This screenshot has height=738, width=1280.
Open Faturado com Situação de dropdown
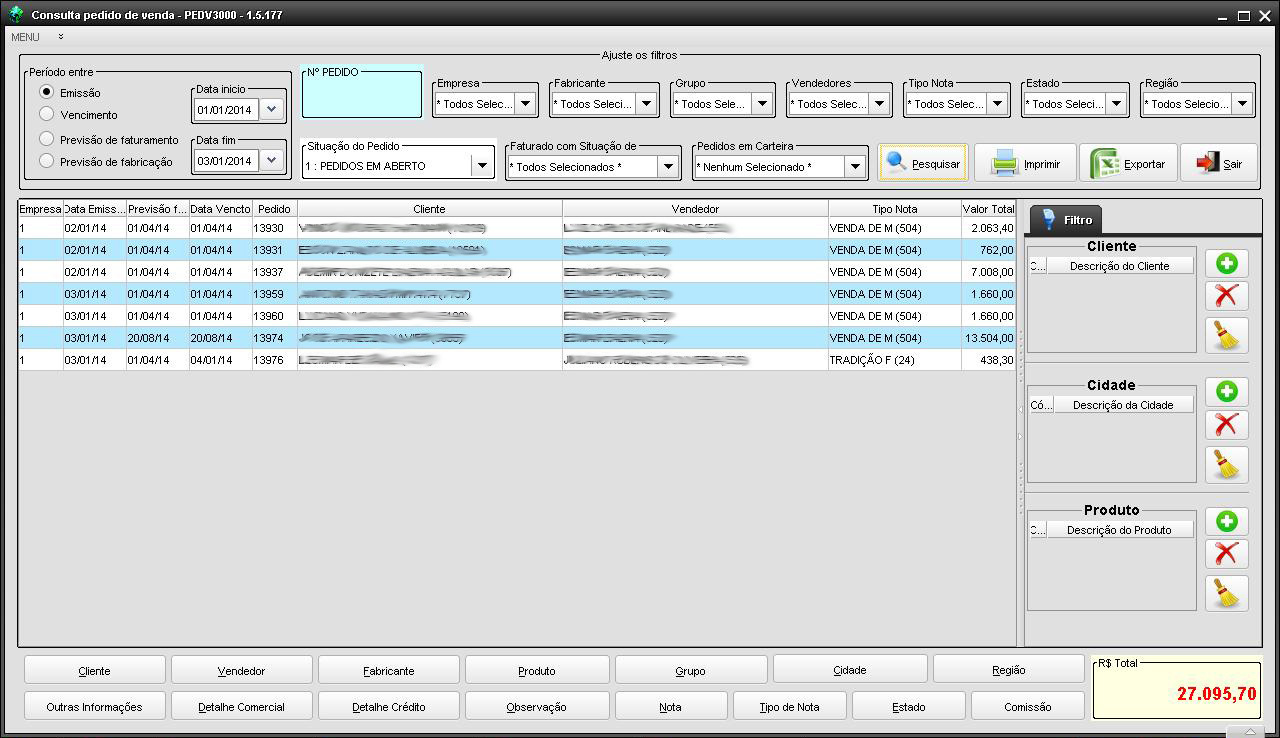[669, 166]
